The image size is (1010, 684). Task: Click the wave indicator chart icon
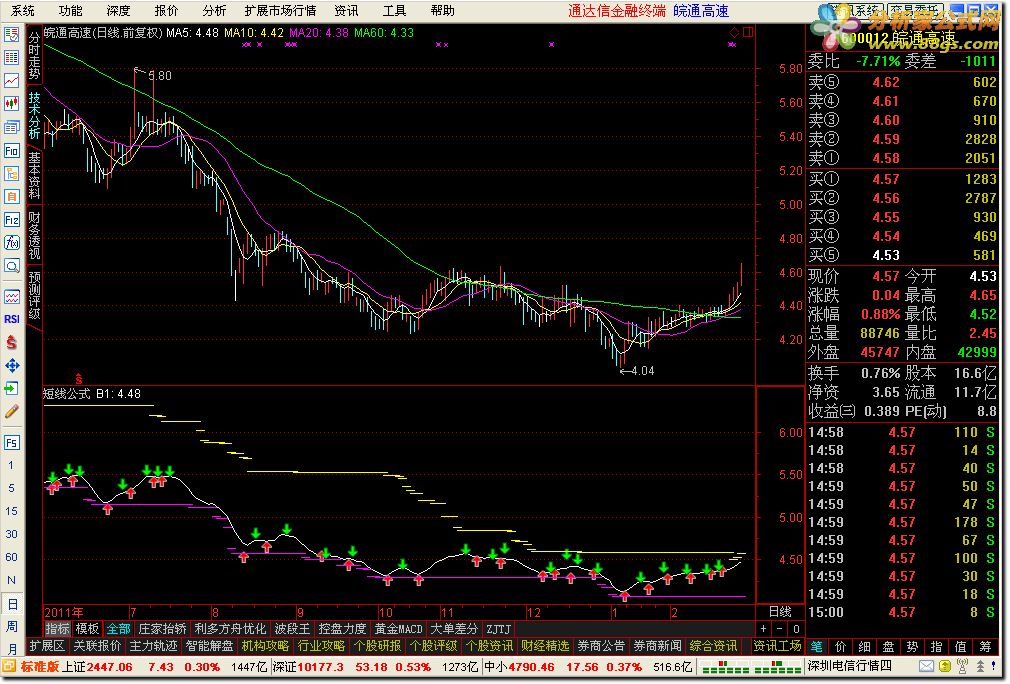point(12,297)
